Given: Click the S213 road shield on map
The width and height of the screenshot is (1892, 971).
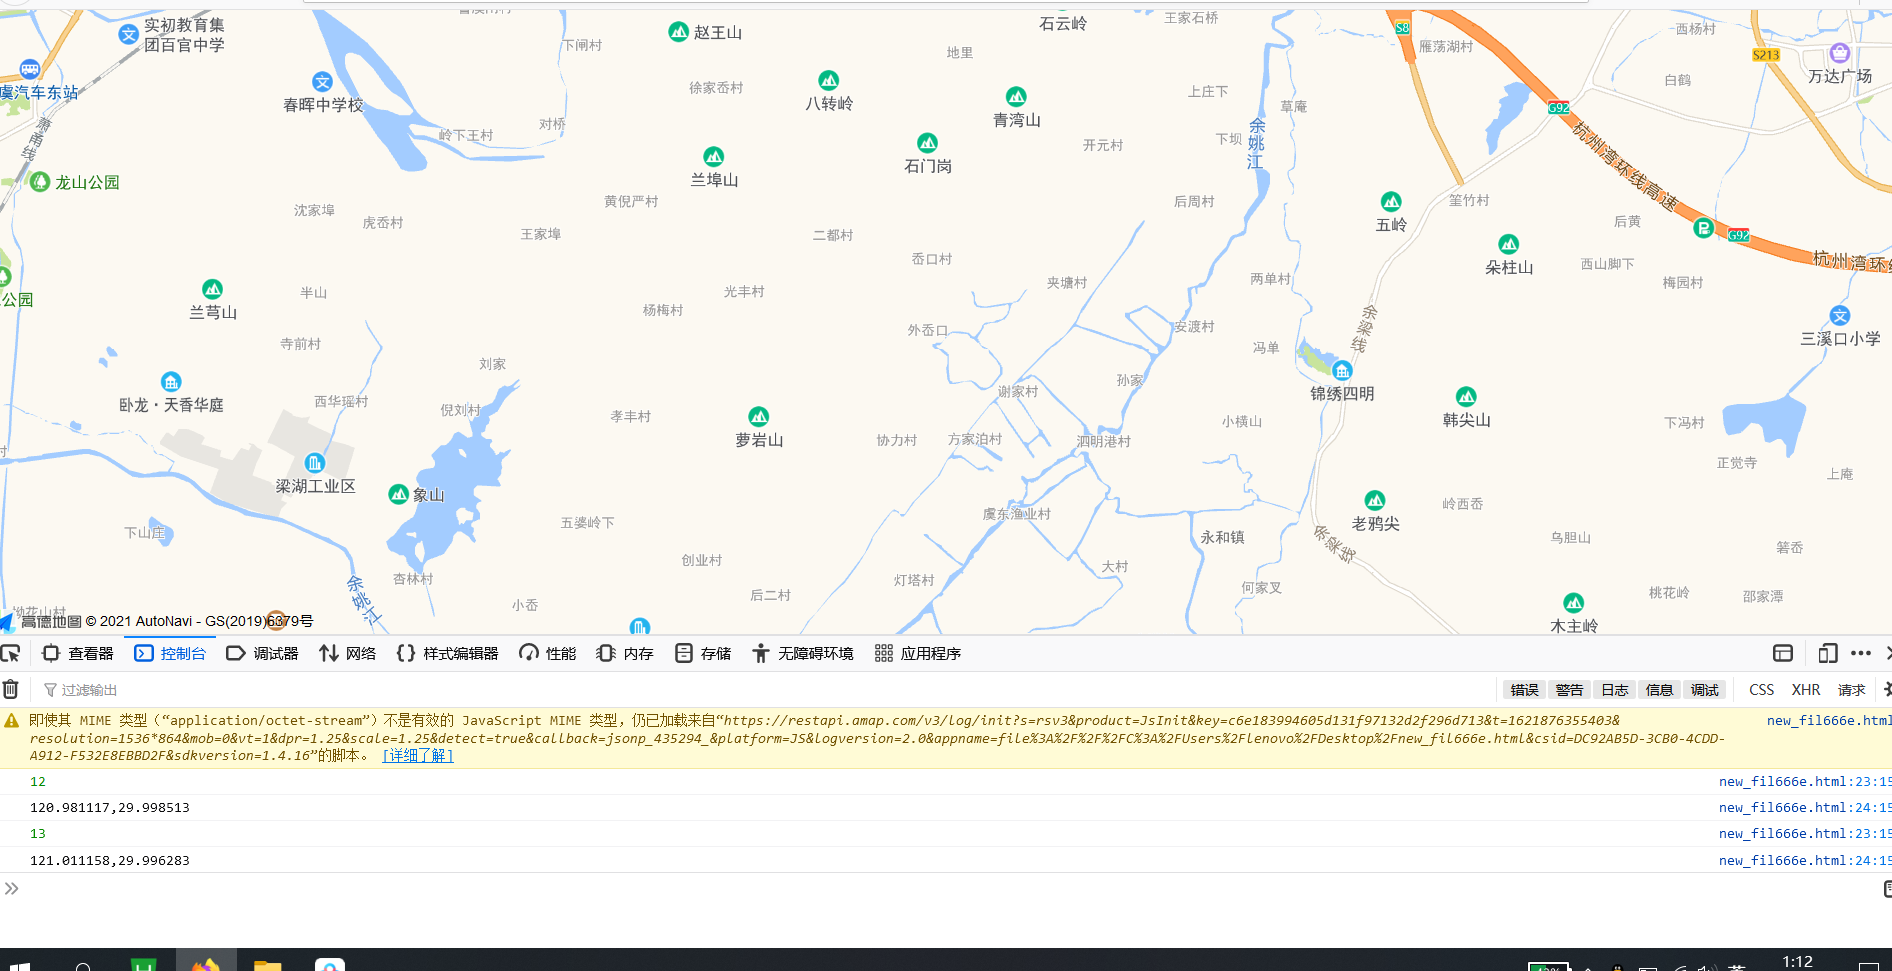Looking at the screenshot, I should click(1766, 55).
